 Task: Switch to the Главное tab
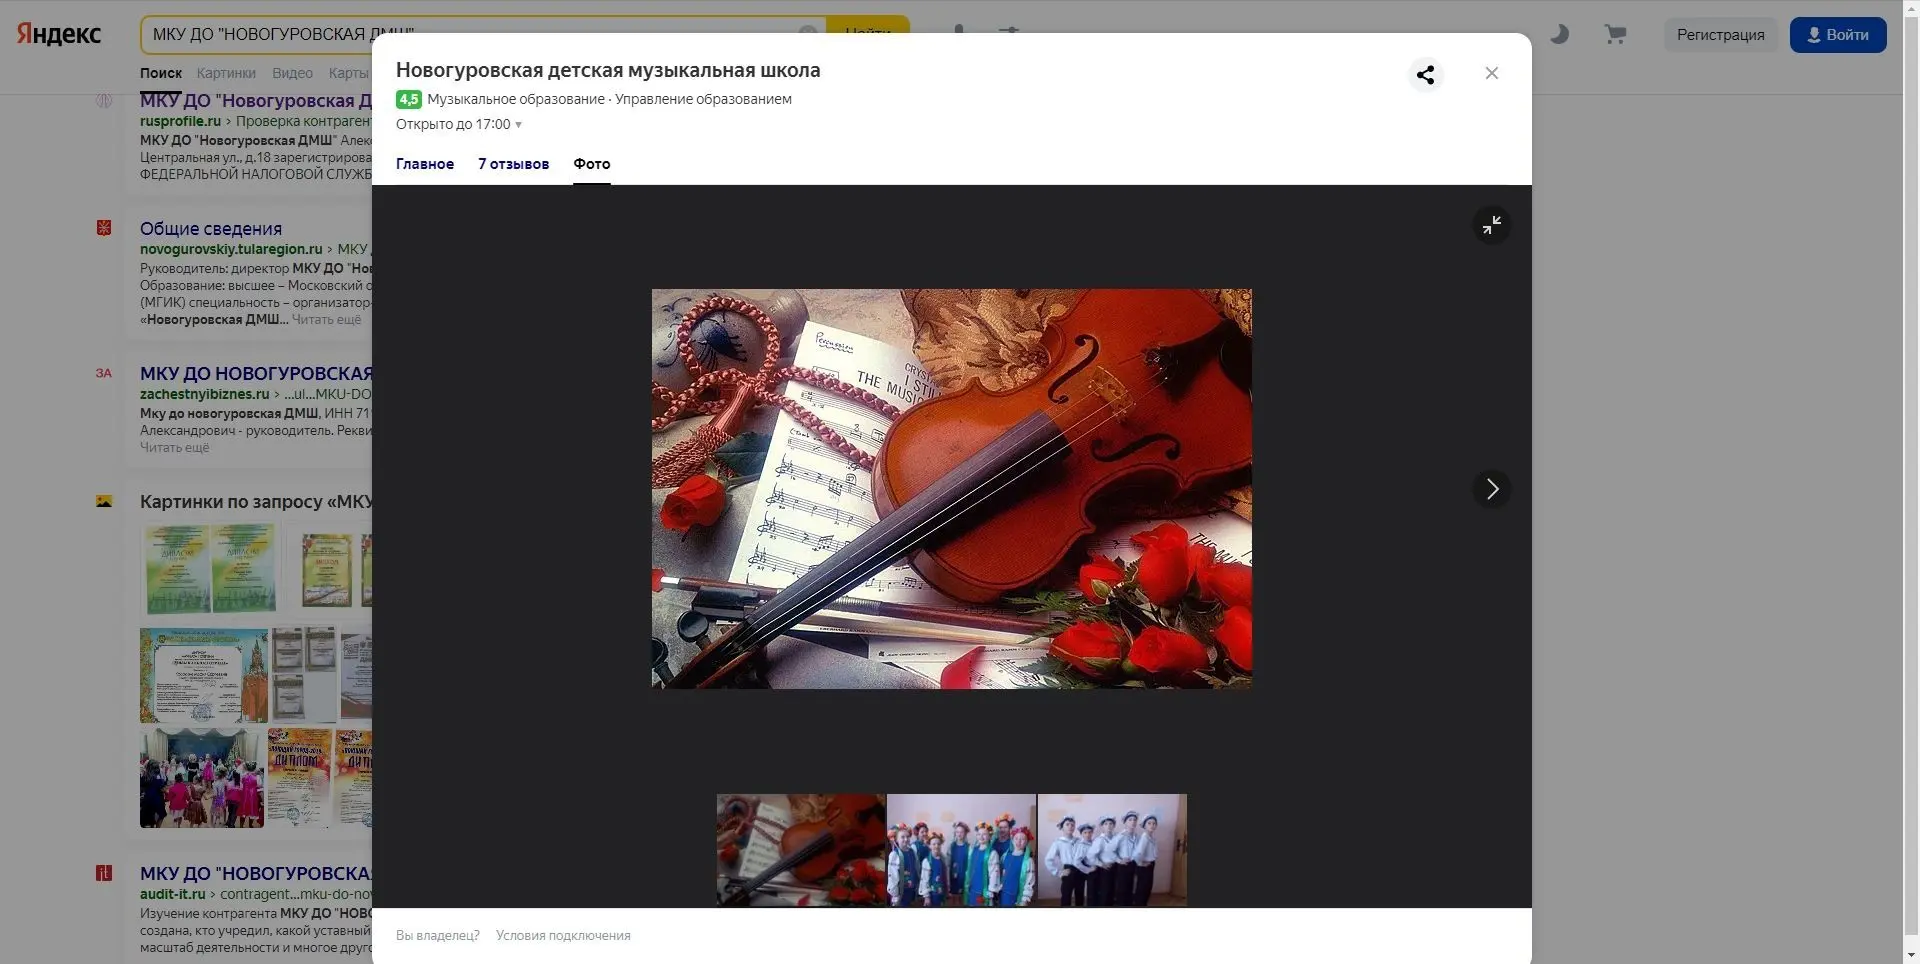click(425, 164)
